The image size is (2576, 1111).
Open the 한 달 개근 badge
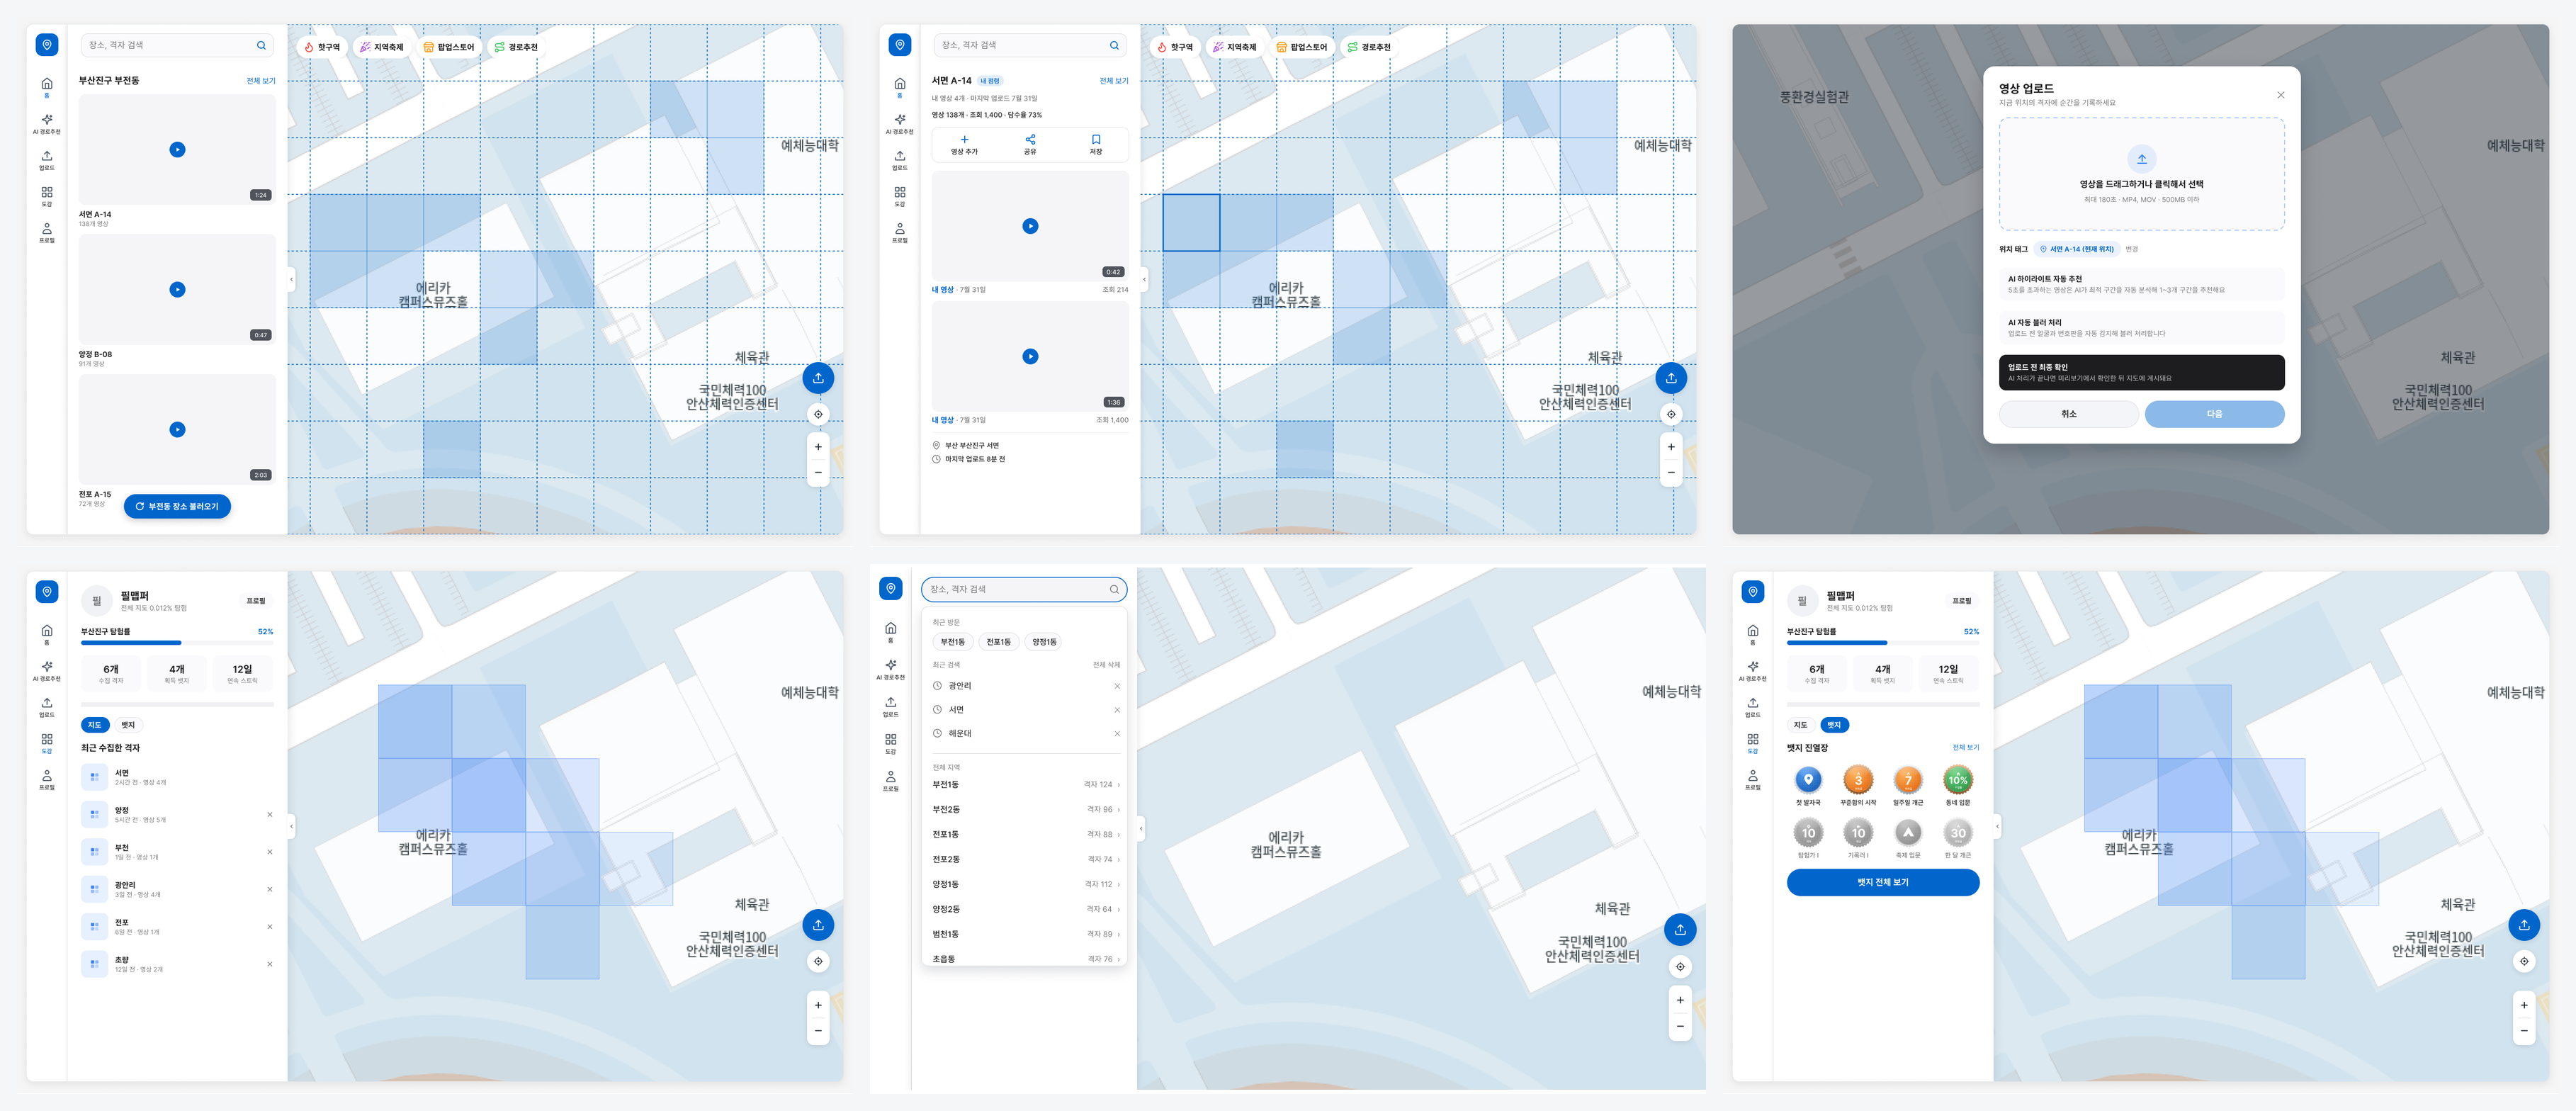click(1958, 833)
